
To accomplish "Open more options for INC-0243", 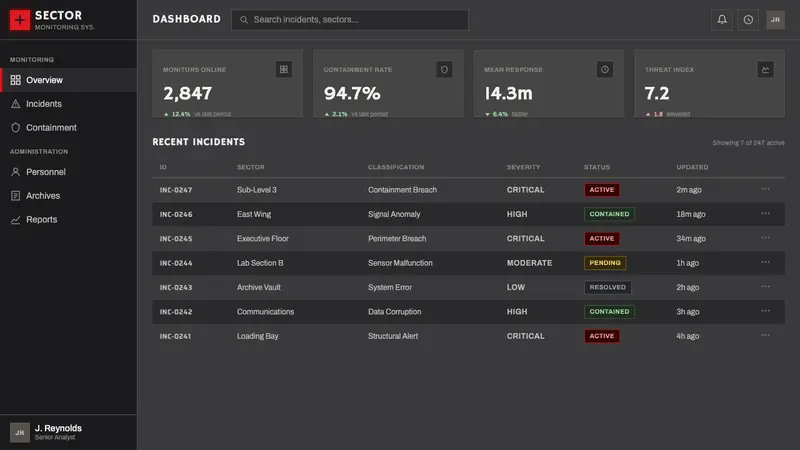I will [765, 287].
